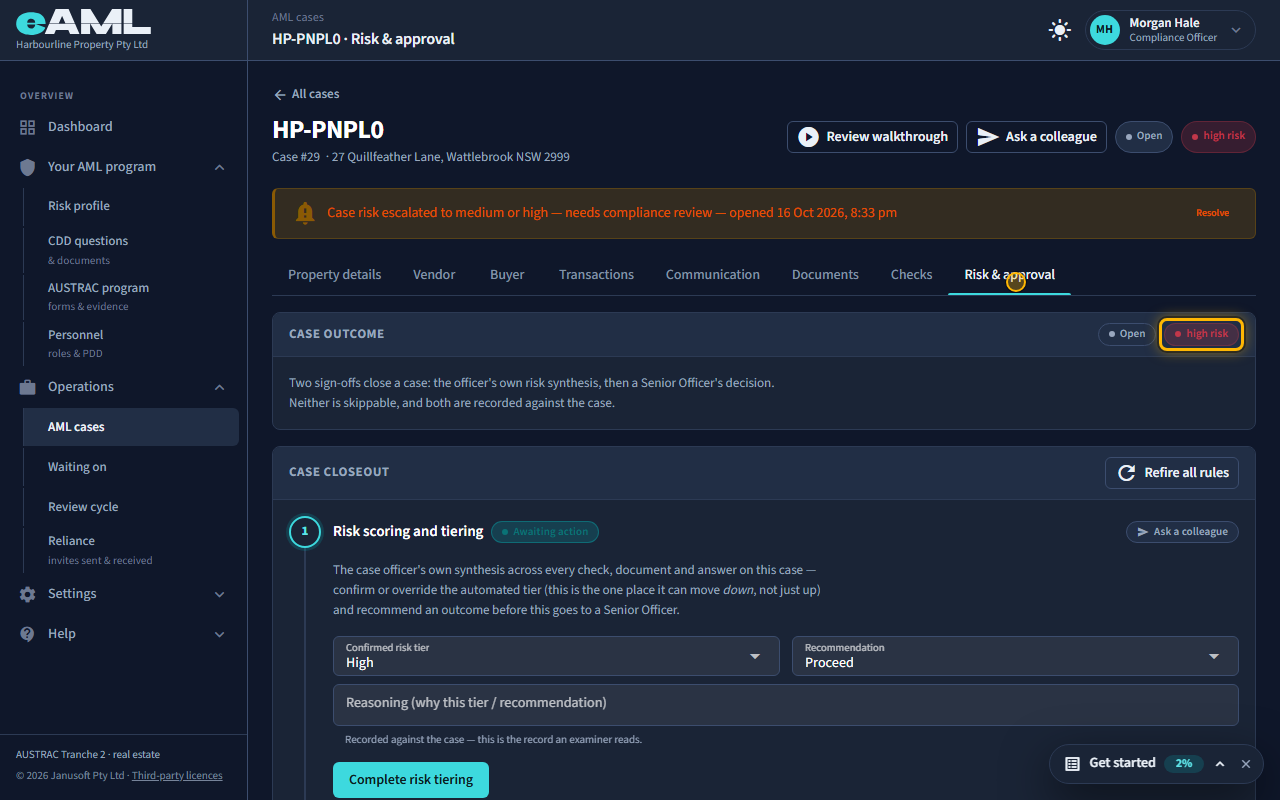Click the eAML logo

pyautogui.click(x=83, y=24)
